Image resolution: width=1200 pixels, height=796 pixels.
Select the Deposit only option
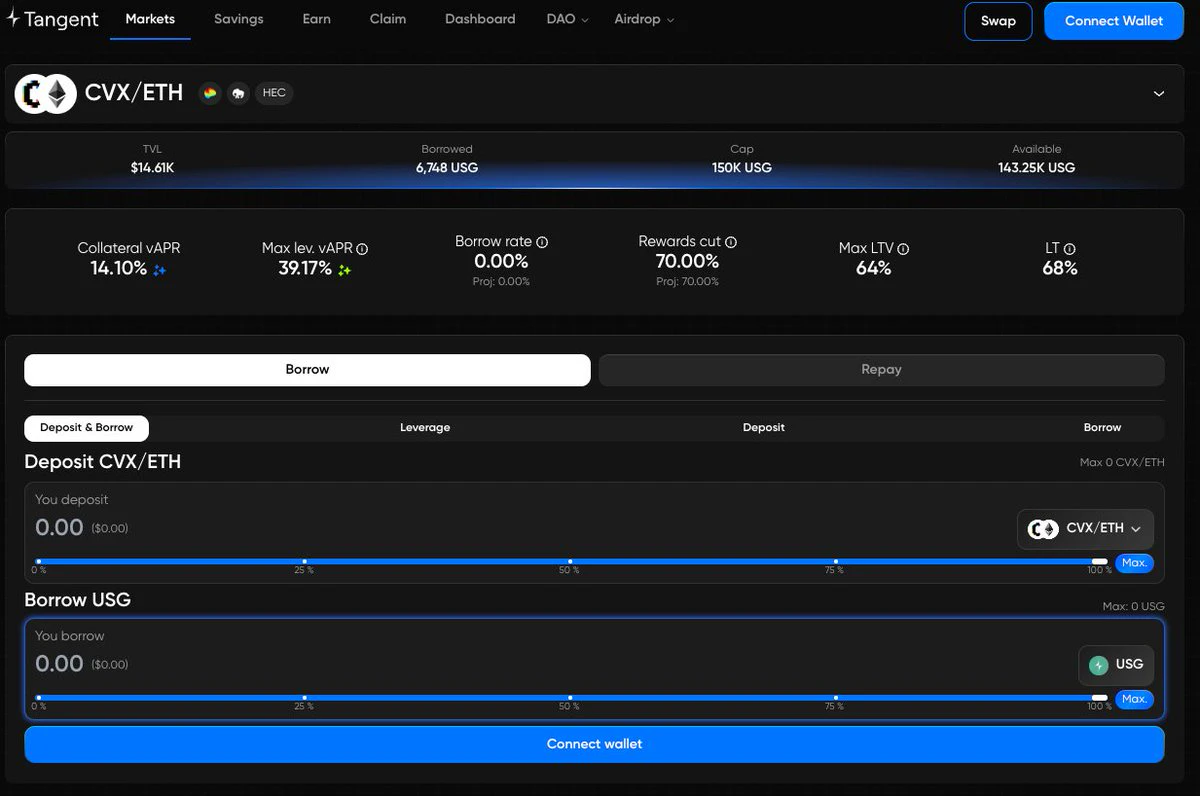point(764,428)
